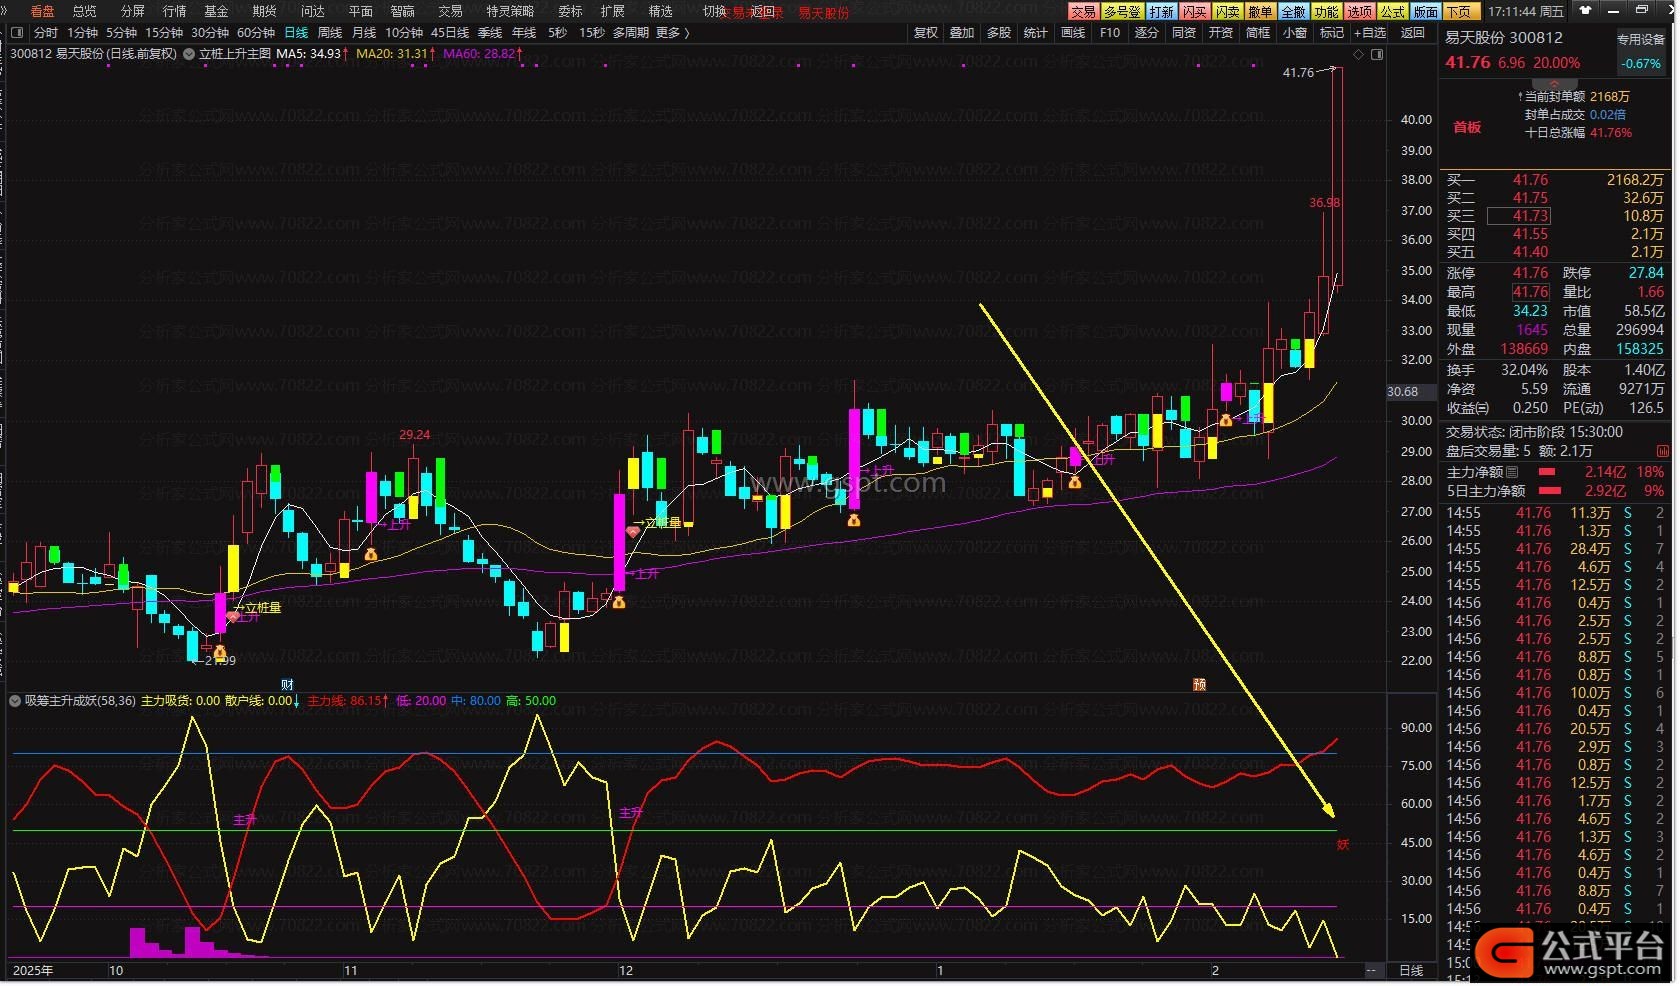This screenshot has height=986, width=1680.
Task: Expand the 更多 period options
Action: coord(672,33)
